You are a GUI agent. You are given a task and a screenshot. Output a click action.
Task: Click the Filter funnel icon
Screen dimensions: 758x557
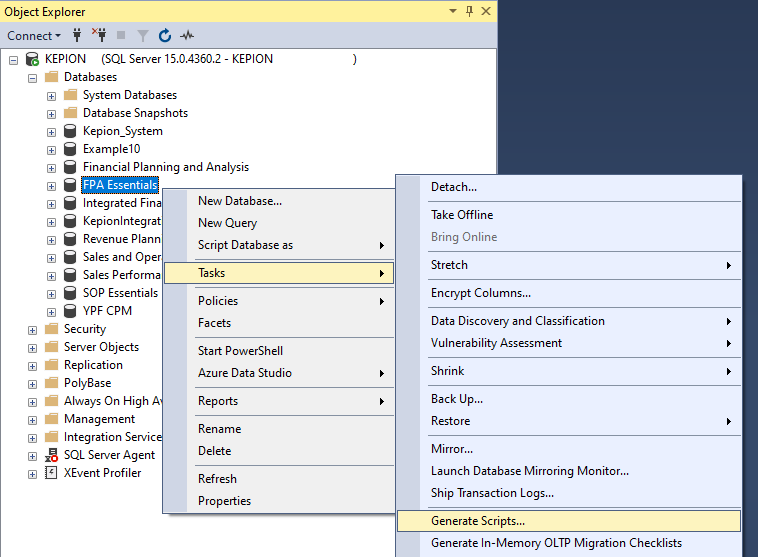click(143, 36)
